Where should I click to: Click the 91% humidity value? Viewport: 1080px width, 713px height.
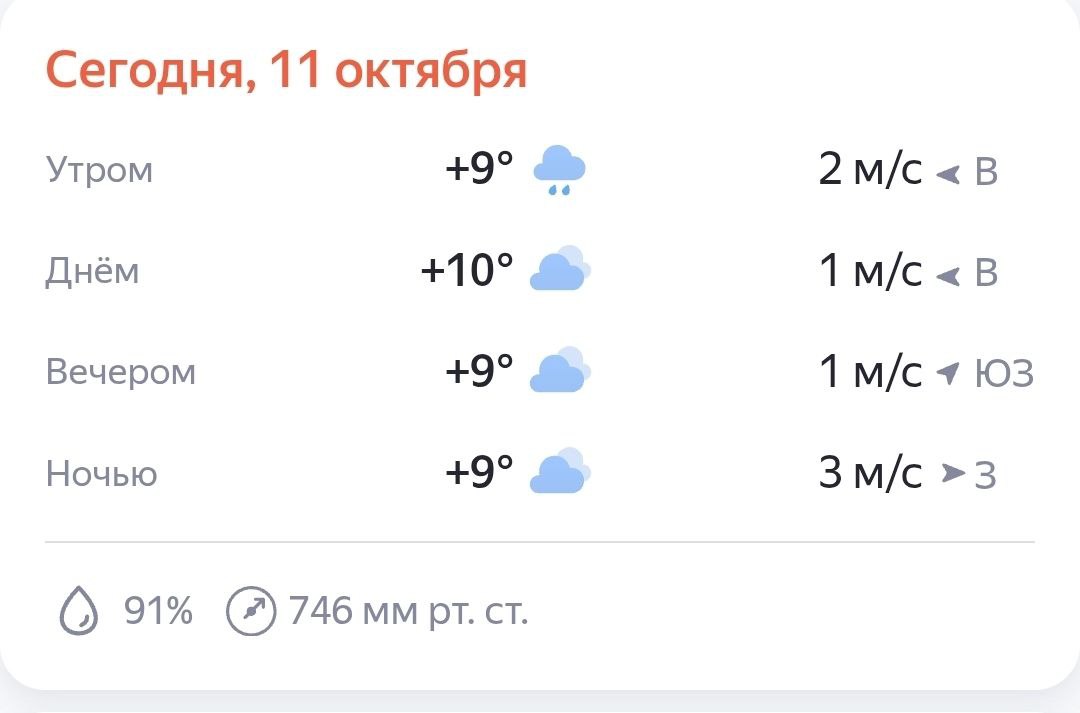(x=158, y=610)
